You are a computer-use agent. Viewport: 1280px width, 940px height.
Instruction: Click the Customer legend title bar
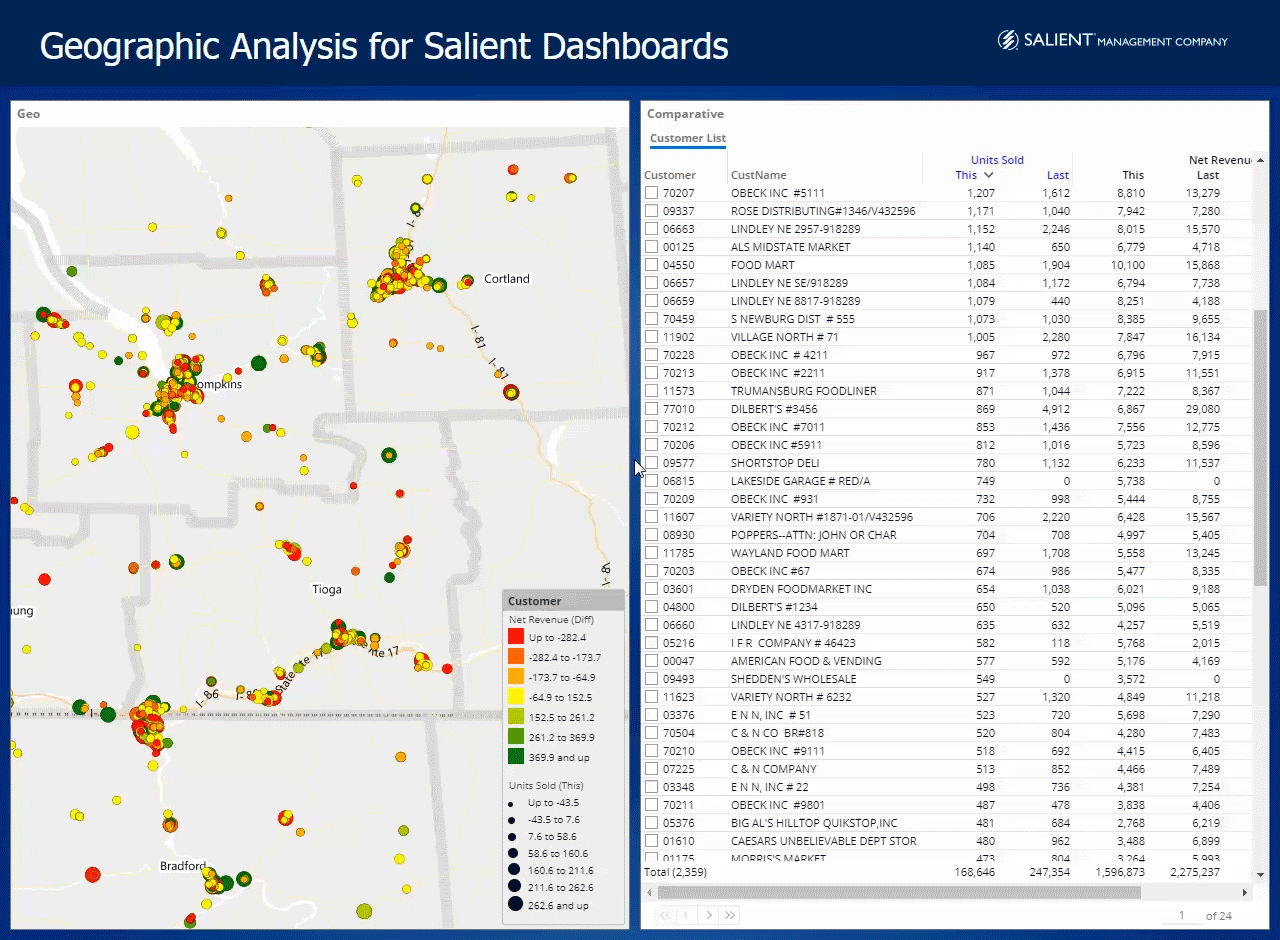click(563, 601)
